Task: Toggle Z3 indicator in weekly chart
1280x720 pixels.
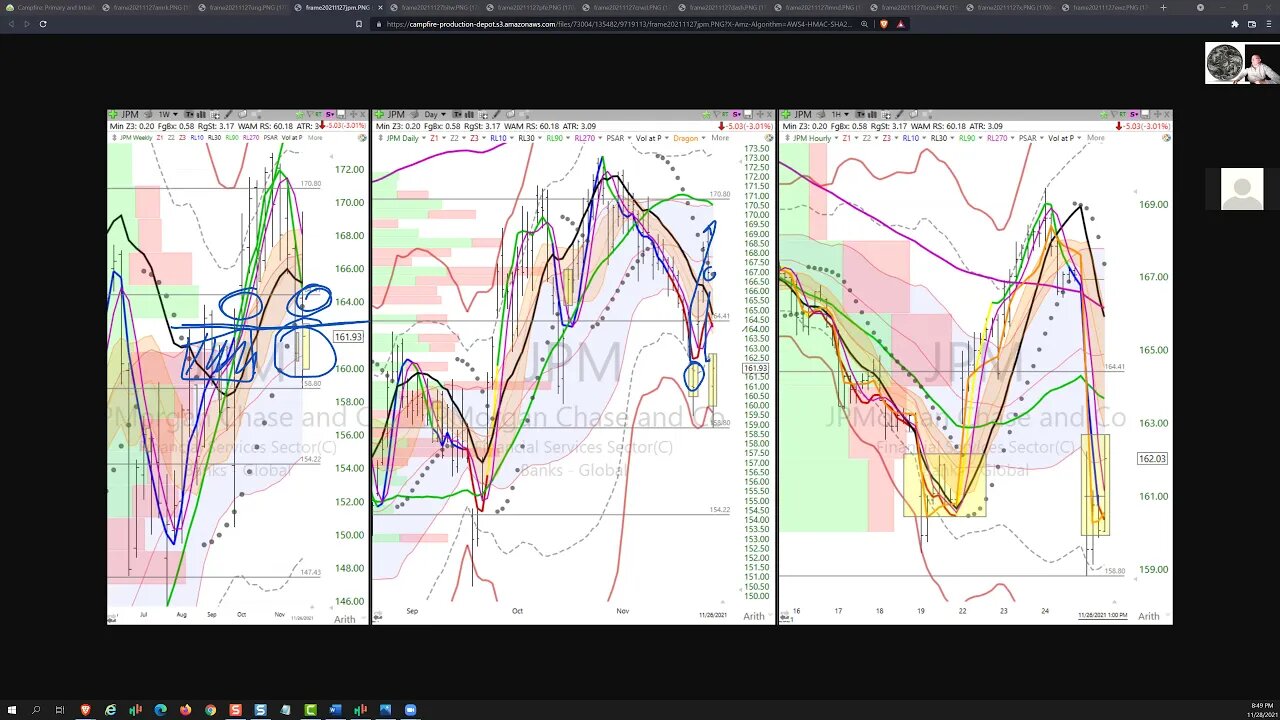Action: click(x=183, y=138)
